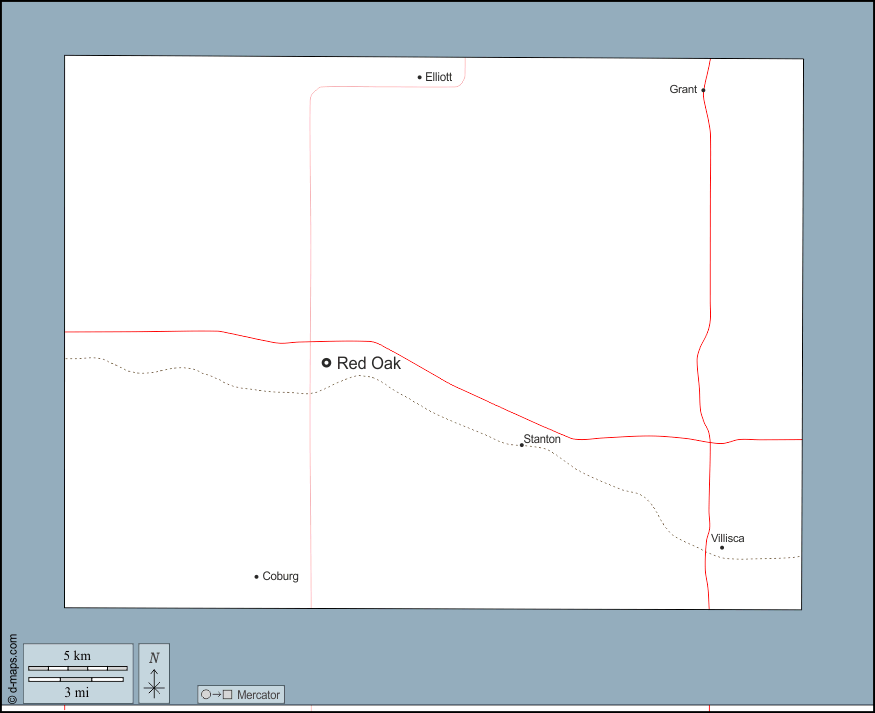875x713 pixels.
Task: Select the Stanton text label
Action: tap(542, 439)
